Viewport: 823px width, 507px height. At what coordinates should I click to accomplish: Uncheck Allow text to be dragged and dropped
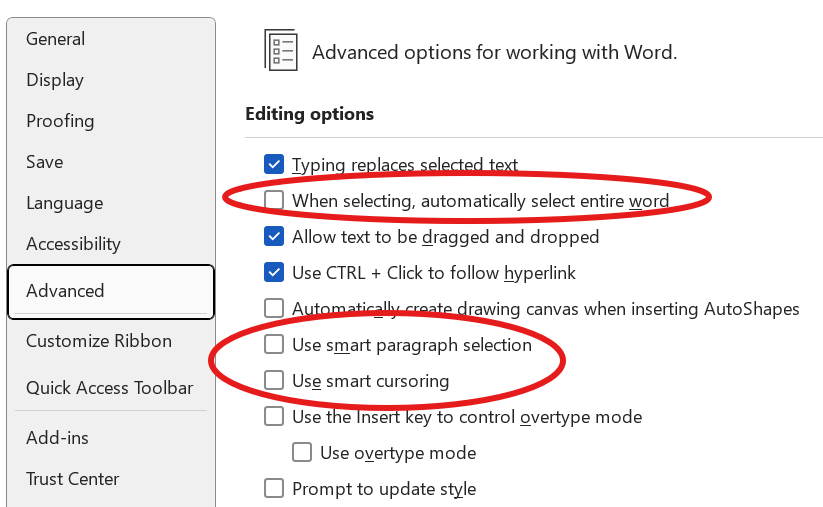pos(274,236)
